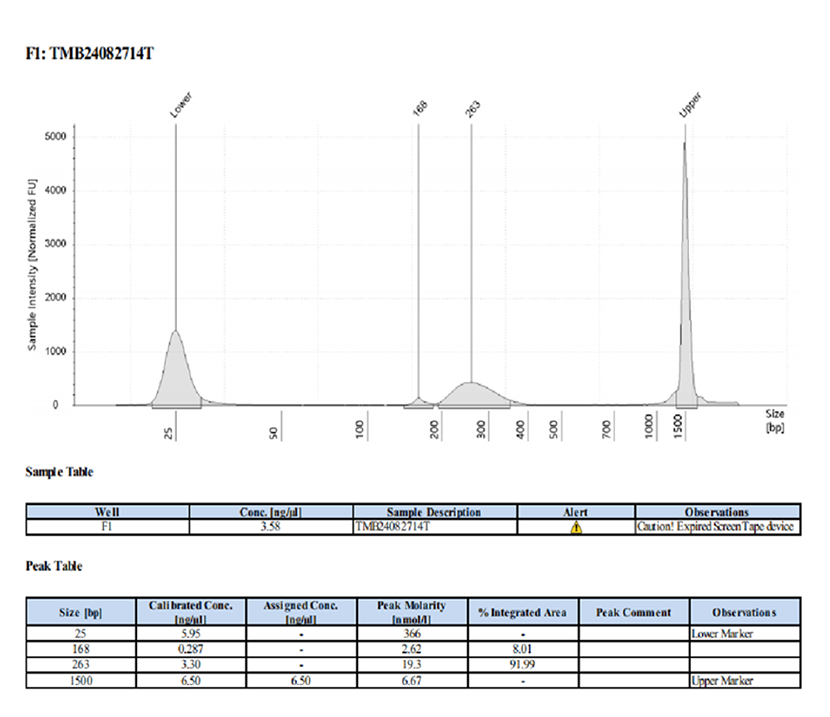This screenshot has height=717, width=830.
Task: Click the calibrated concentration value '5.95'
Action: [191, 633]
